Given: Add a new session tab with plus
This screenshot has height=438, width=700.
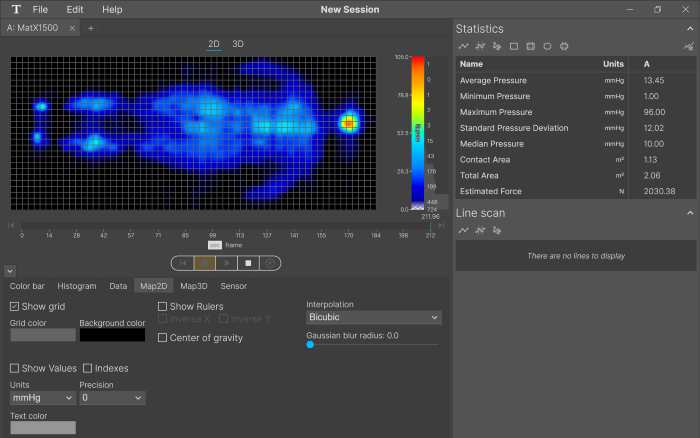Looking at the screenshot, I should (x=91, y=28).
